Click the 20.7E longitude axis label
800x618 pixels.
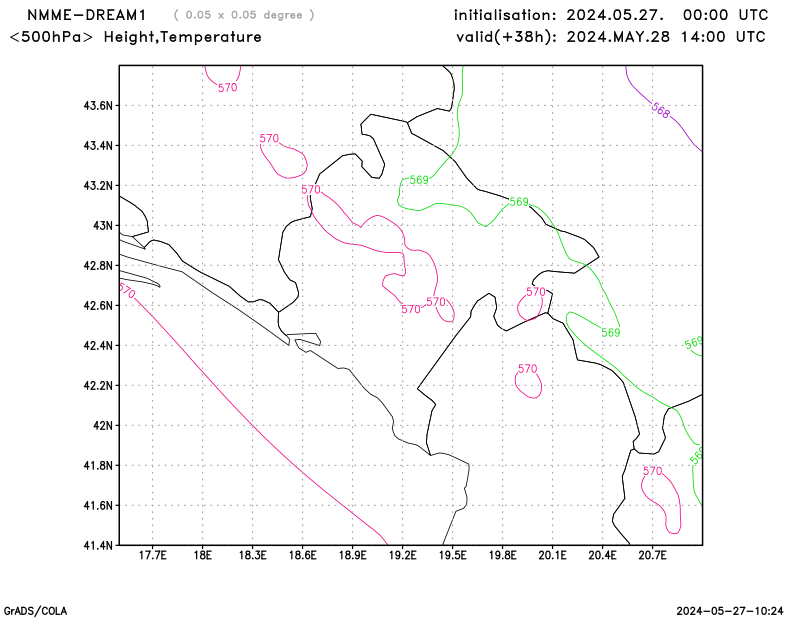pos(653,555)
